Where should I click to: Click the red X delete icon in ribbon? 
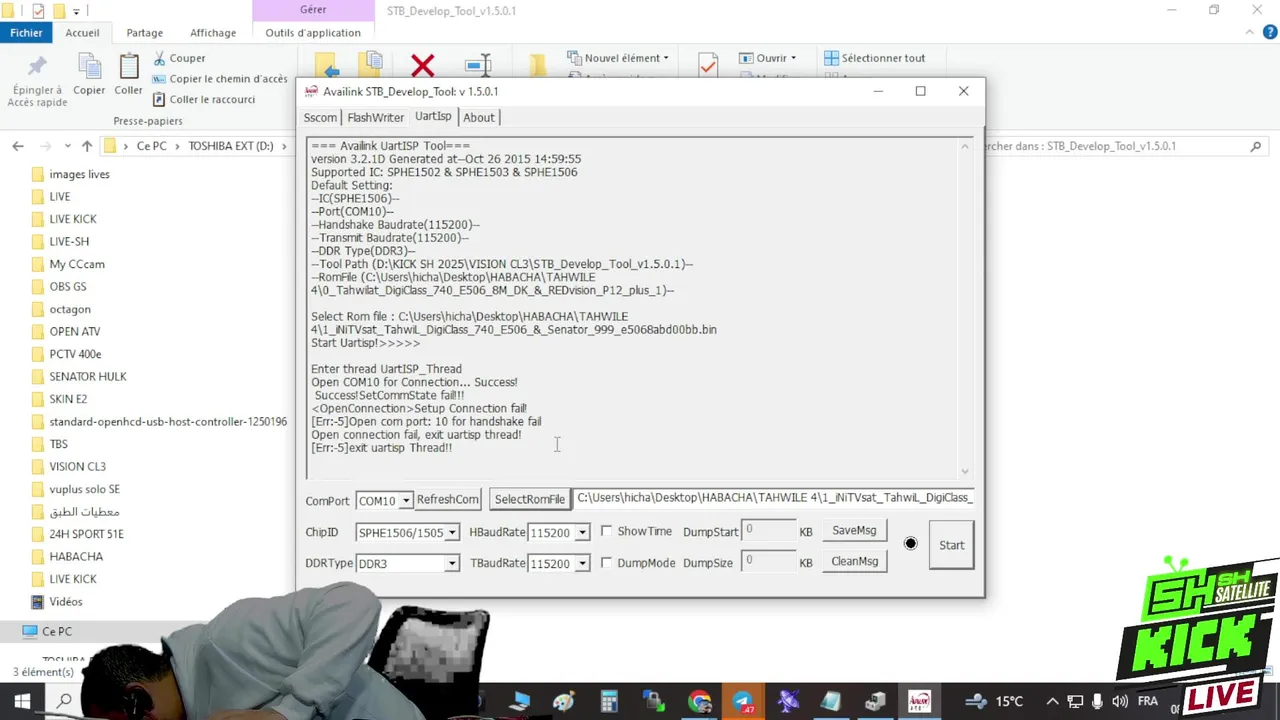pos(423,66)
